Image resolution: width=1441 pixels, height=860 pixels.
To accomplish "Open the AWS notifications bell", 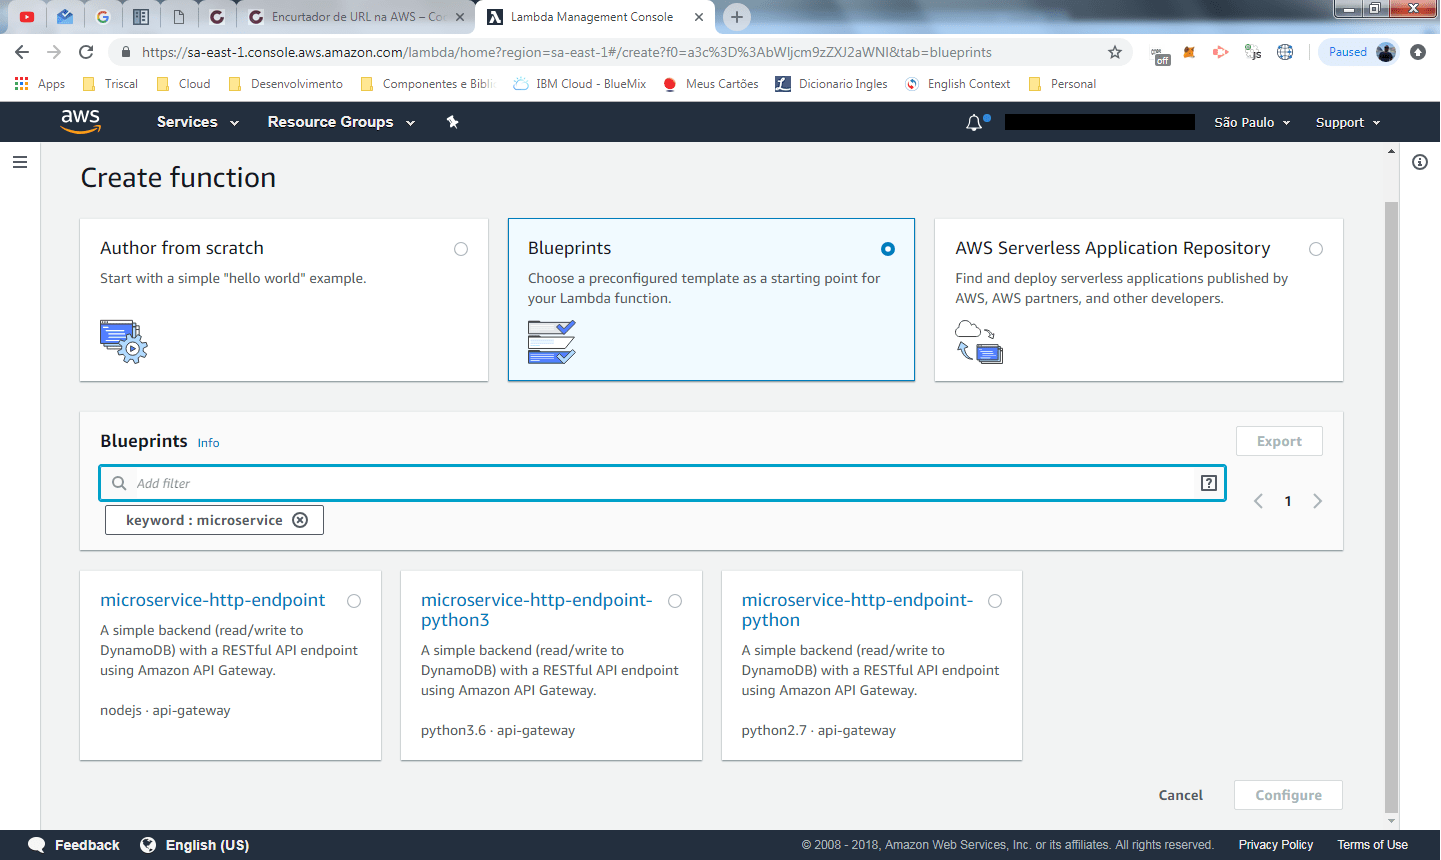I will (974, 122).
